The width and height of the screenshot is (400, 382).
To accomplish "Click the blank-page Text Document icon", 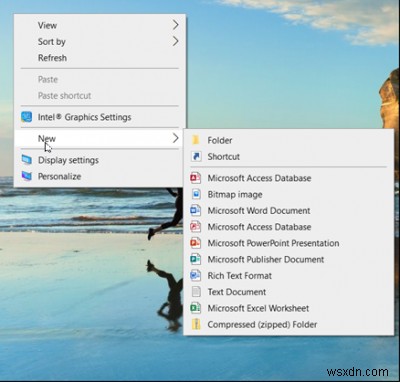I will coord(196,292).
